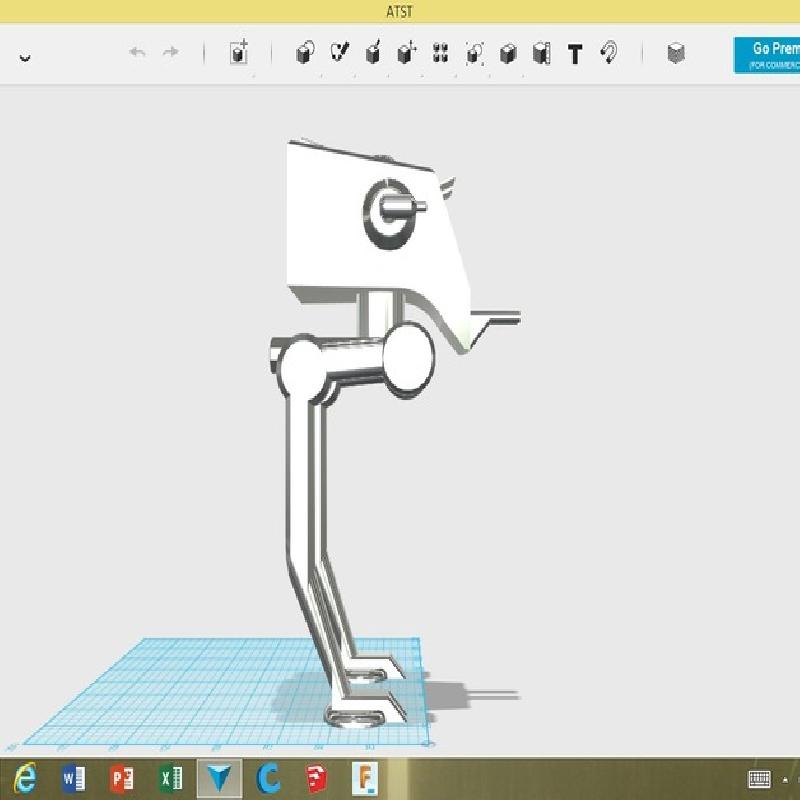Open the orange F app on taskbar

pyautogui.click(x=365, y=779)
